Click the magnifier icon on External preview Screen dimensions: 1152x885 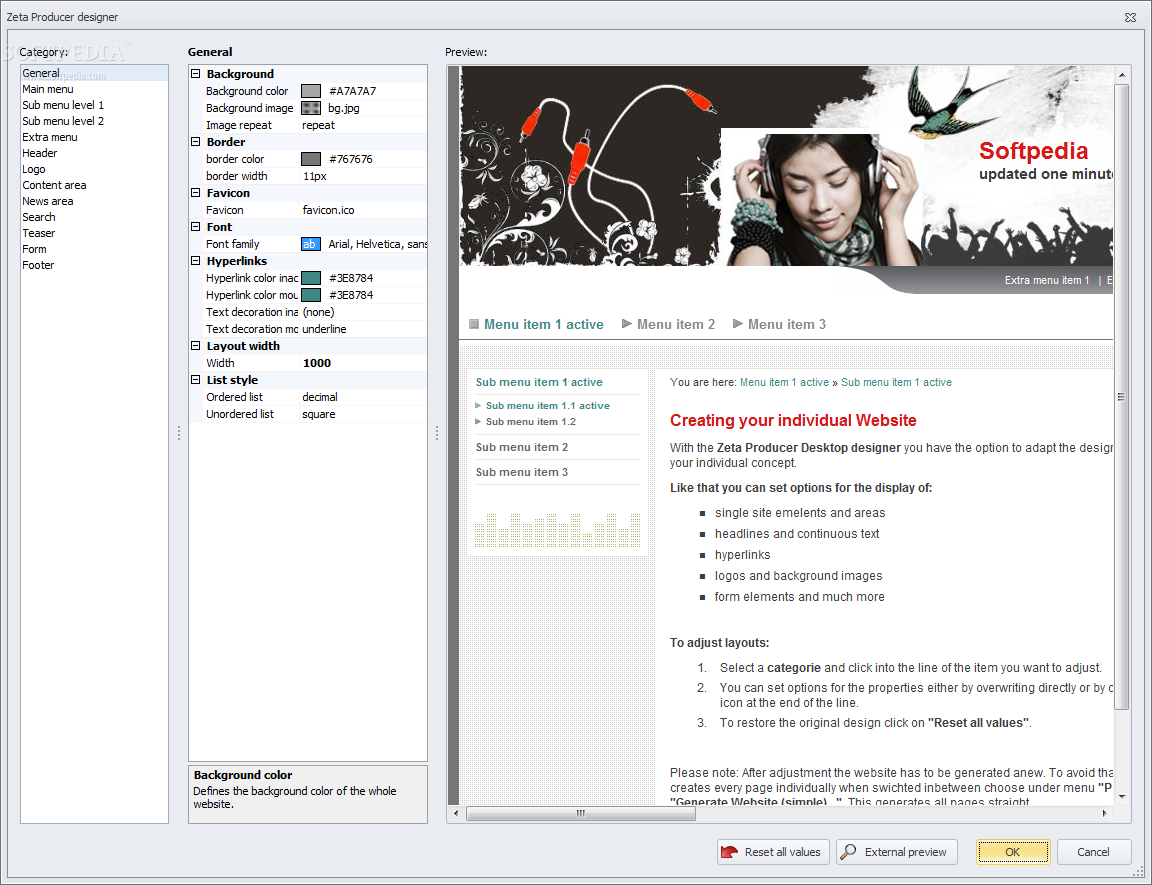click(x=849, y=852)
